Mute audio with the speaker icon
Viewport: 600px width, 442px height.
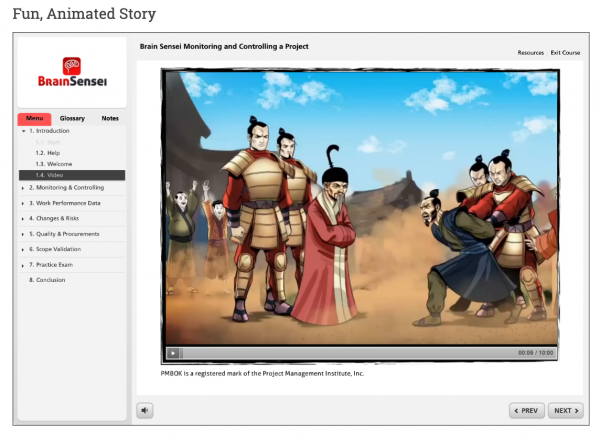(x=145, y=411)
